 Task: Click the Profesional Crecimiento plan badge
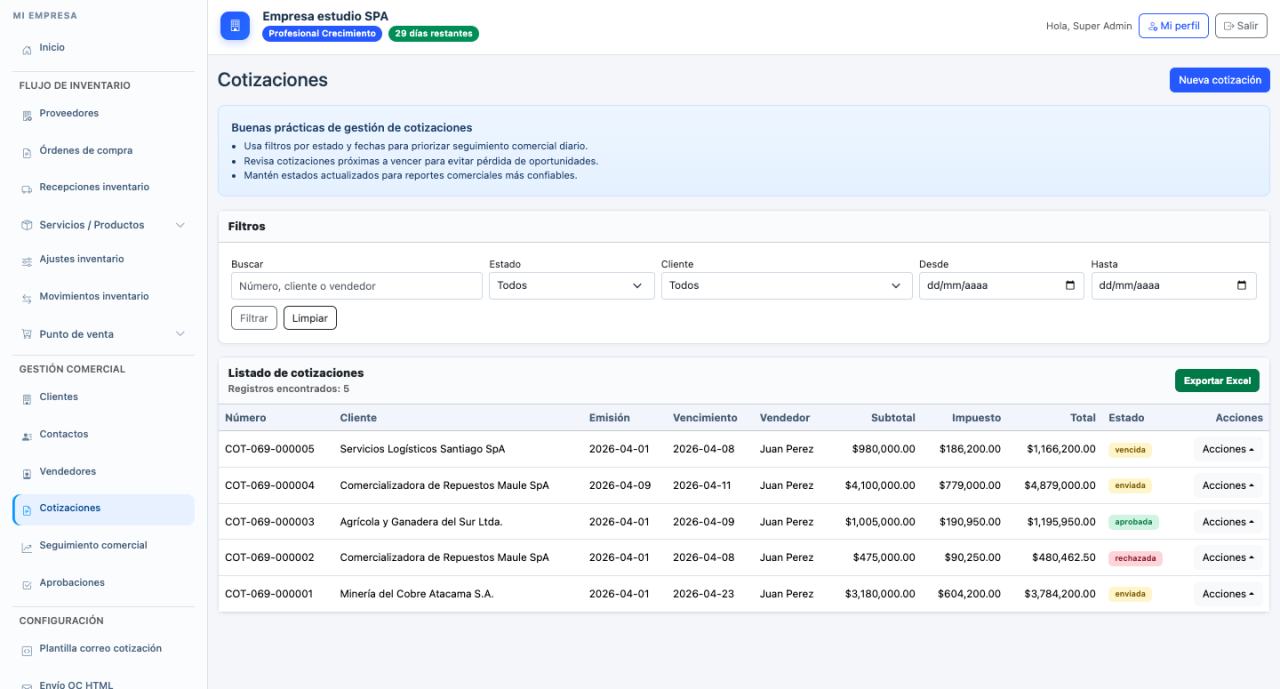point(322,34)
